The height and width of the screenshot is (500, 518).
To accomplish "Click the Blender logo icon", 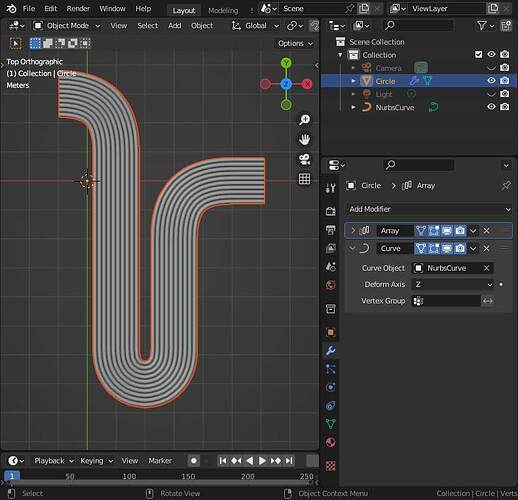I will 11,9.
